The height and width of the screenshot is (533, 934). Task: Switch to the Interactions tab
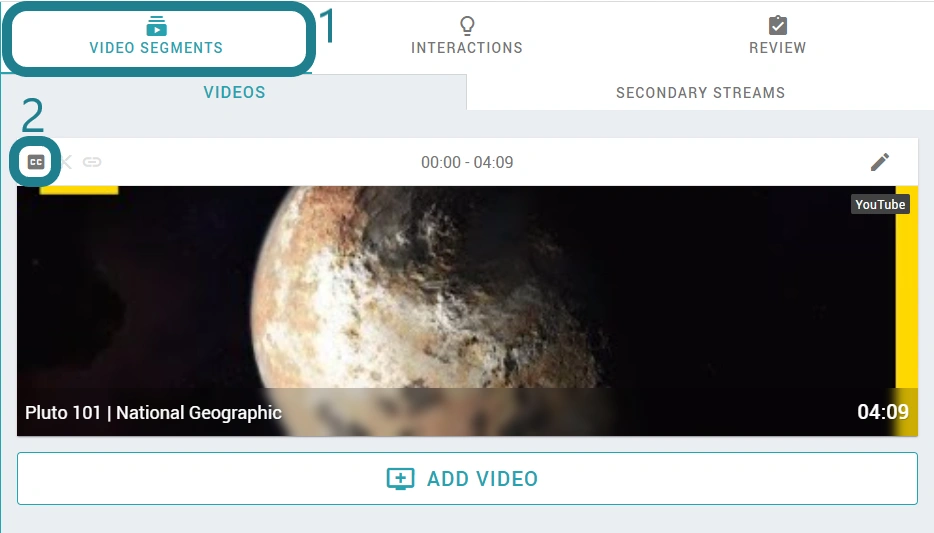467,37
